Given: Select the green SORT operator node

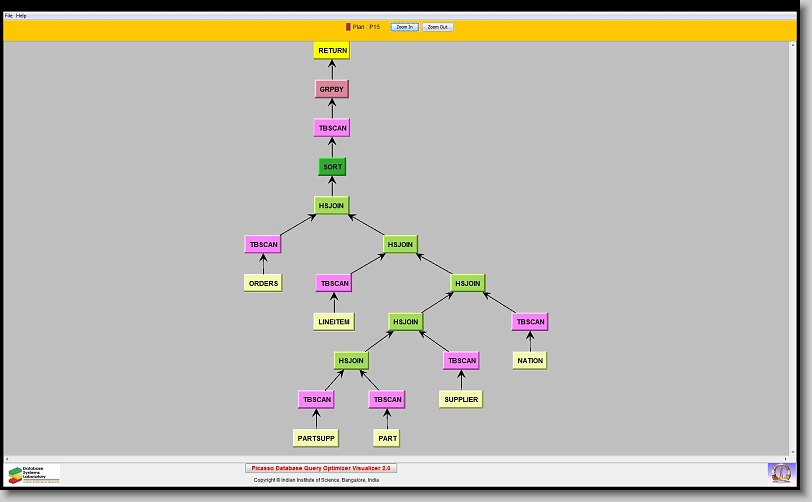Looking at the screenshot, I should click(332, 167).
